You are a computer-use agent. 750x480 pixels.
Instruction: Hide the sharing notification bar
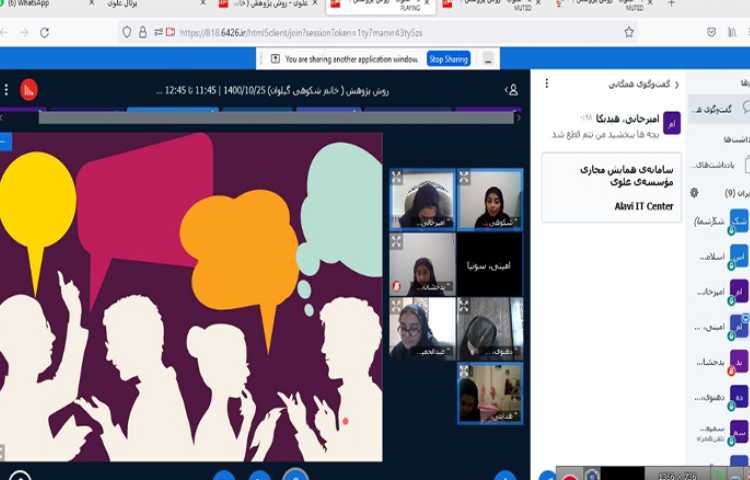point(488,59)
